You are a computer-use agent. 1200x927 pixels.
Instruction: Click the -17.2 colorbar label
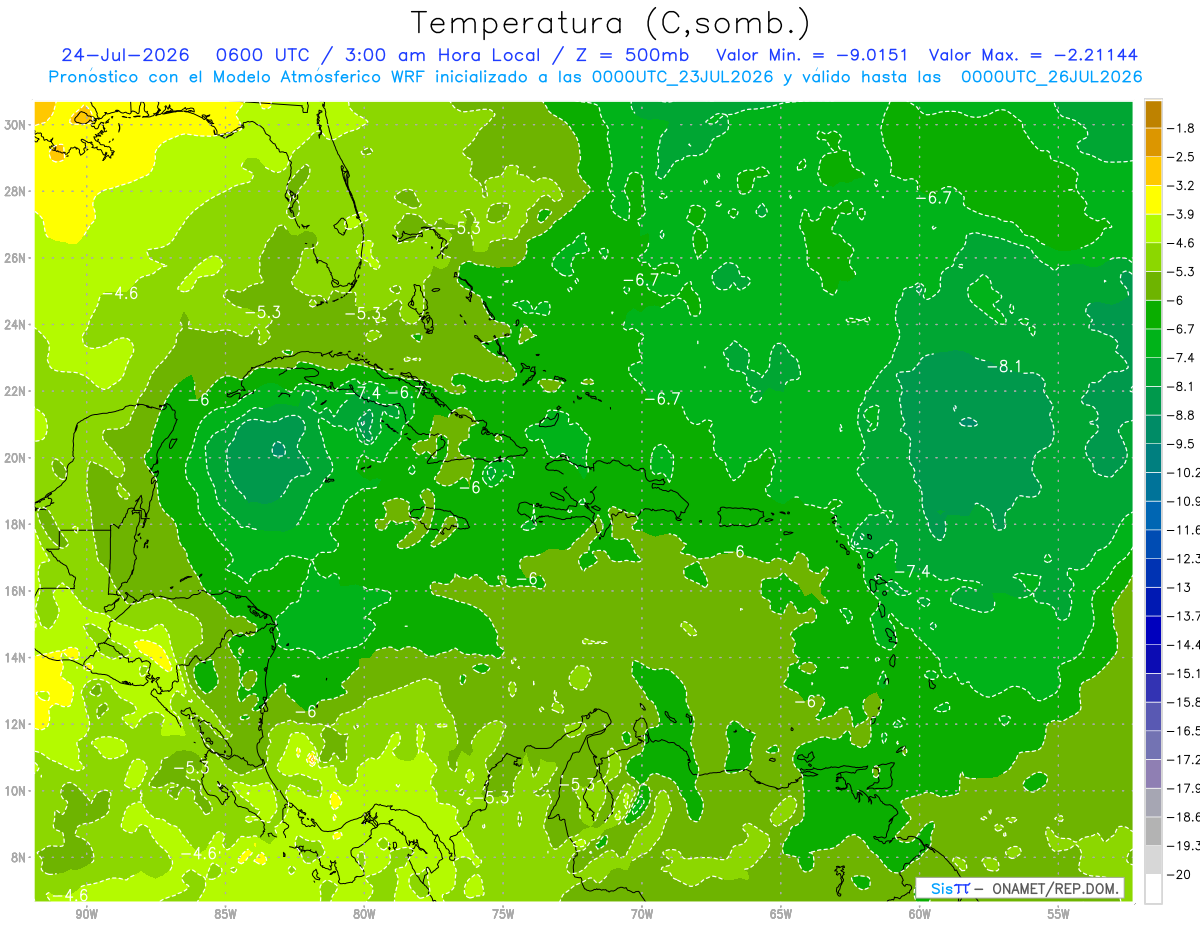tap(1184, 760)
